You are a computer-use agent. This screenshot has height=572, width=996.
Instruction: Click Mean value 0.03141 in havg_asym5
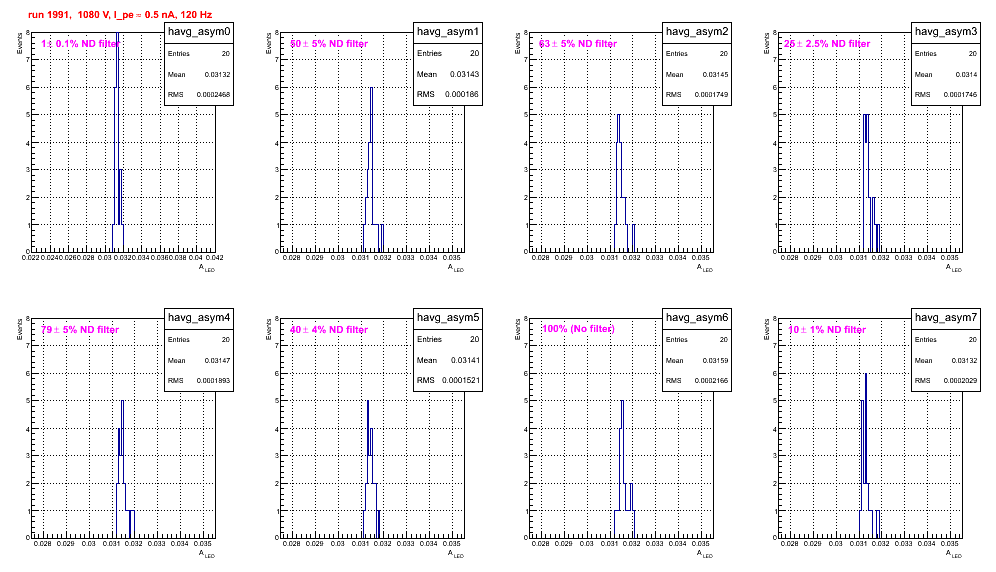(x=464, y=360)
